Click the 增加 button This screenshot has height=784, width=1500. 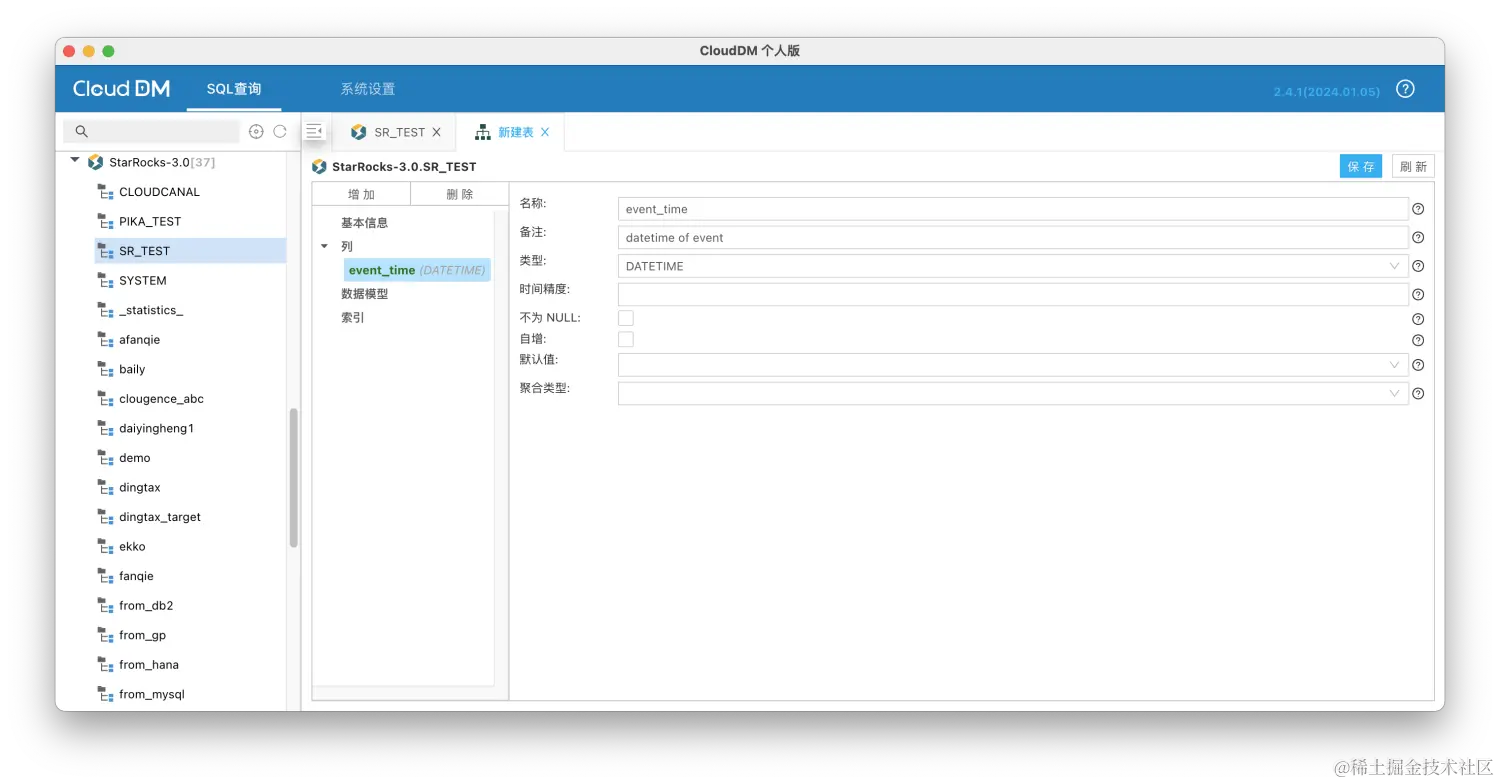pyautogui.click(x=361, y=194)
